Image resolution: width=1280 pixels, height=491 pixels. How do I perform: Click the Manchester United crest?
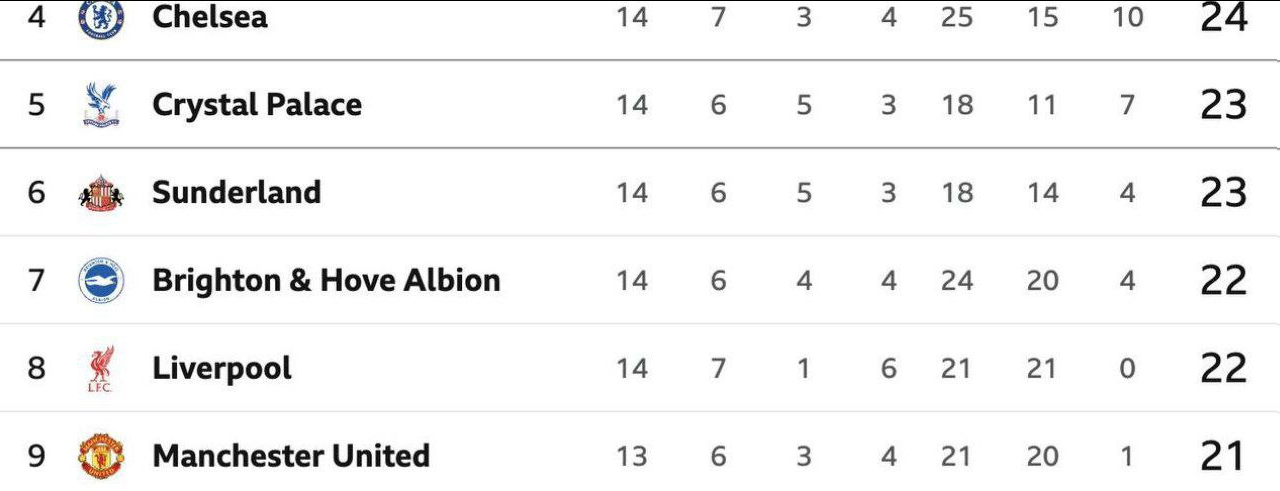tap(101, 456)
